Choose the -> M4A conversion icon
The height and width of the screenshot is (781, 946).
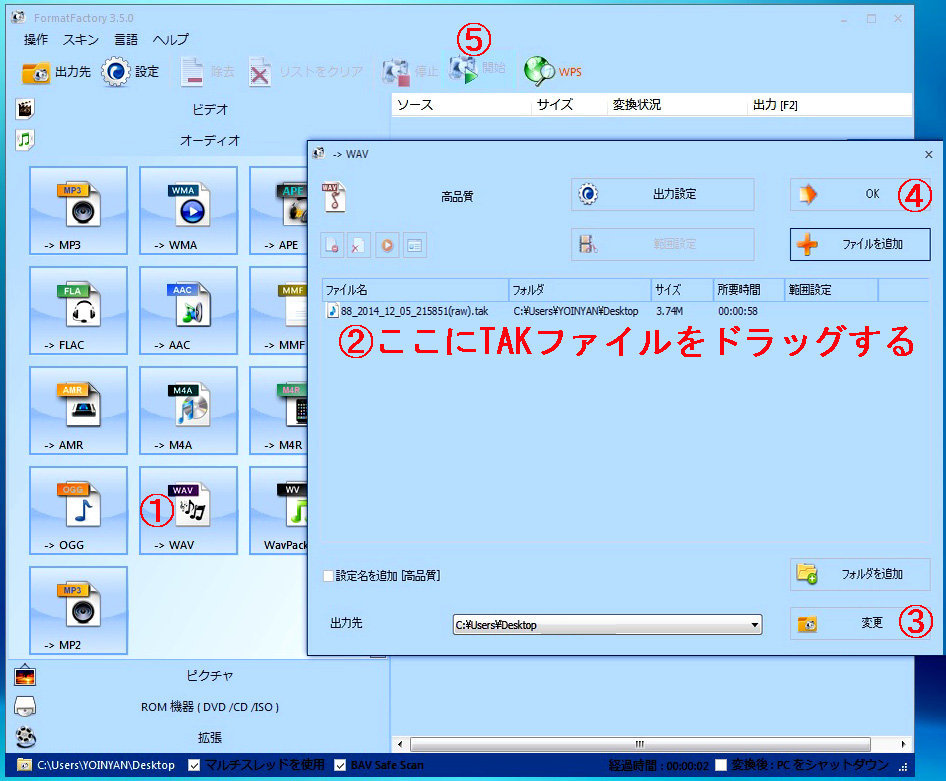click(x=188, y=410)
